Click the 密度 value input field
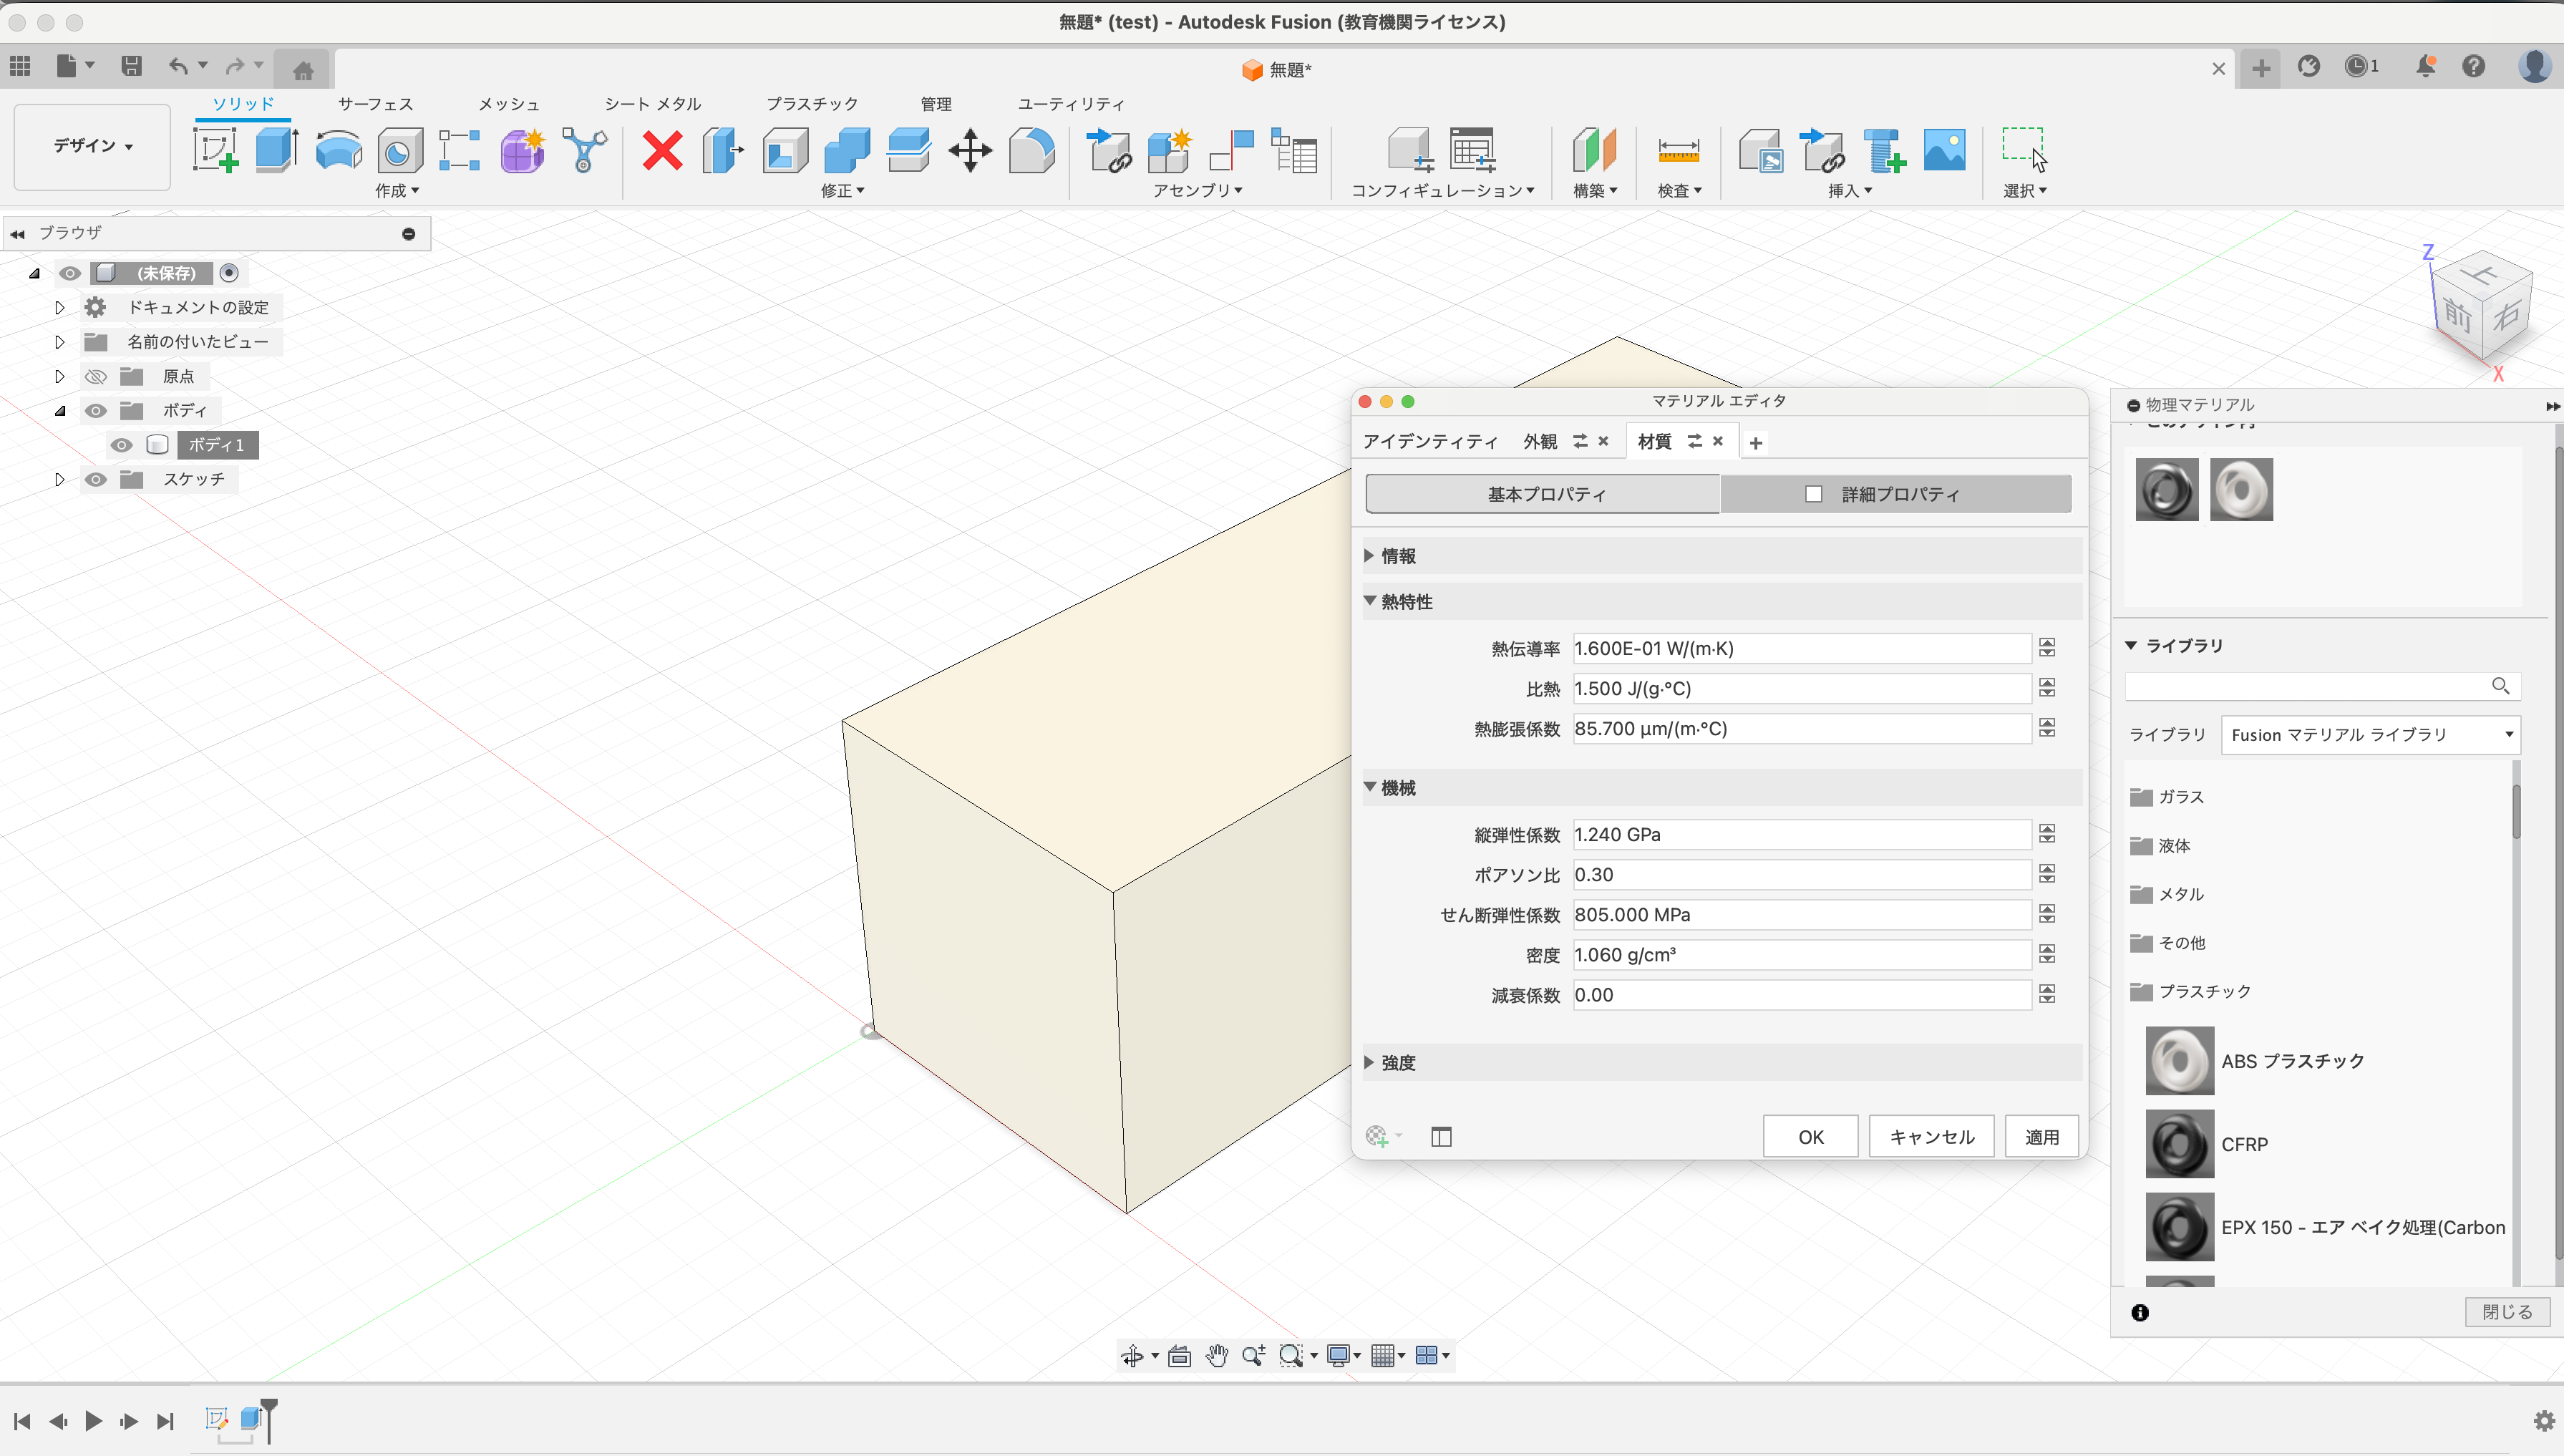 tap(1800, 955)
